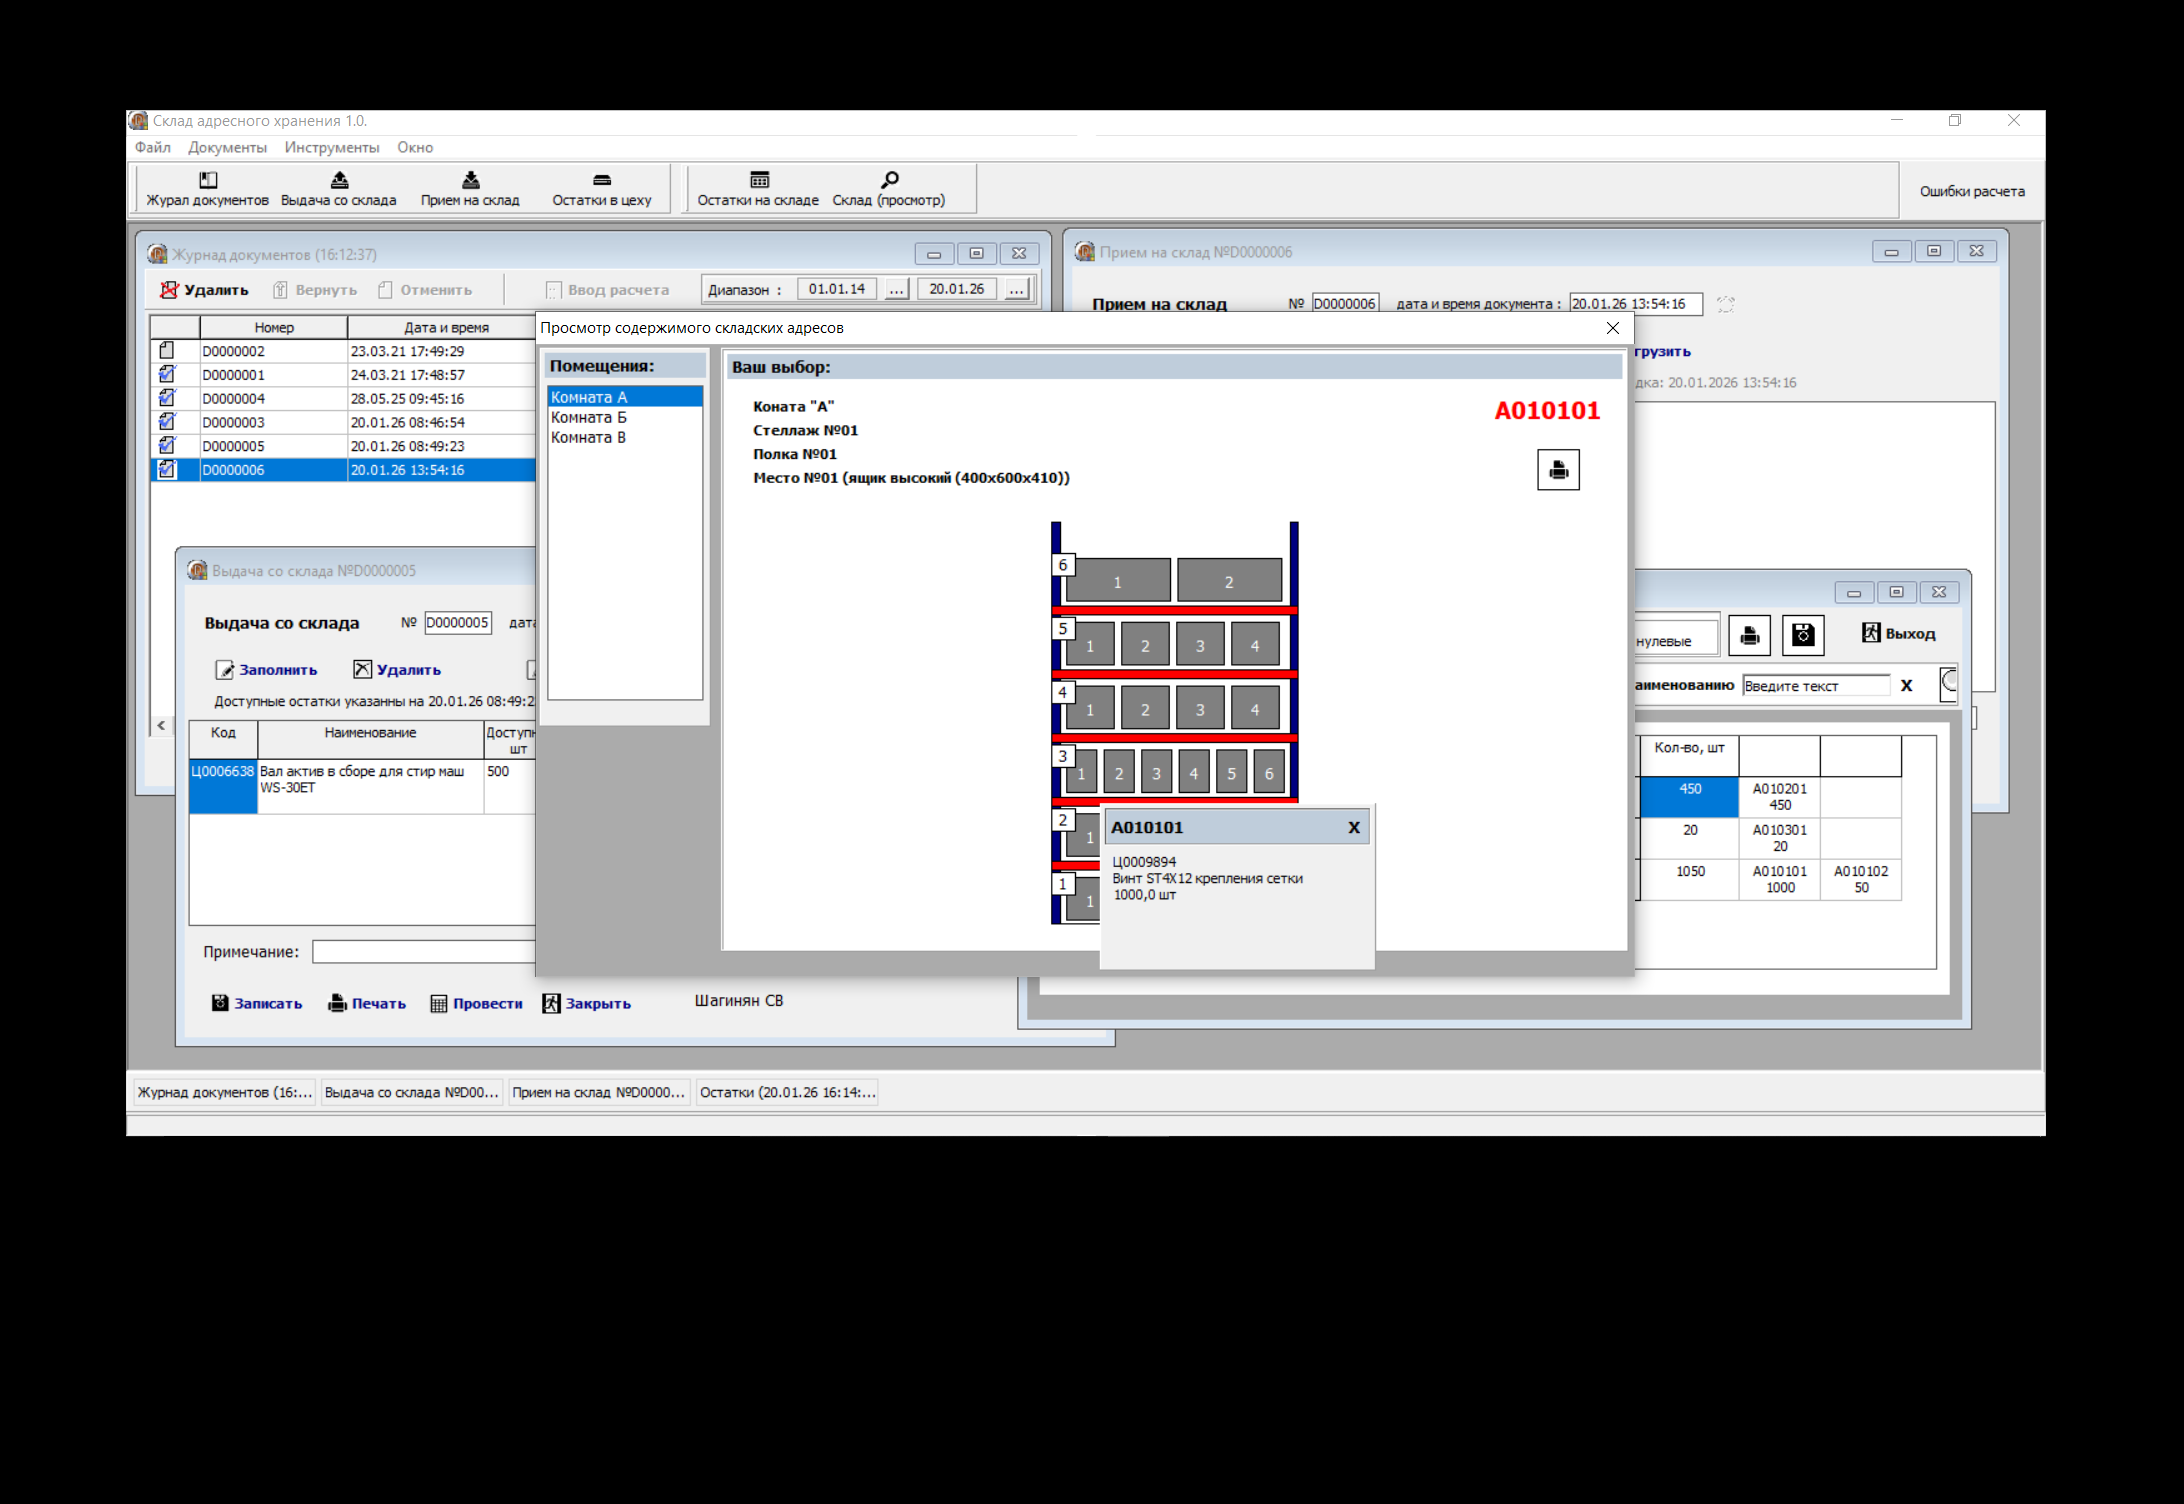Select Комната В in the rooms list
This screenshot has height=1504, width=2184.
tap(625, 437)
